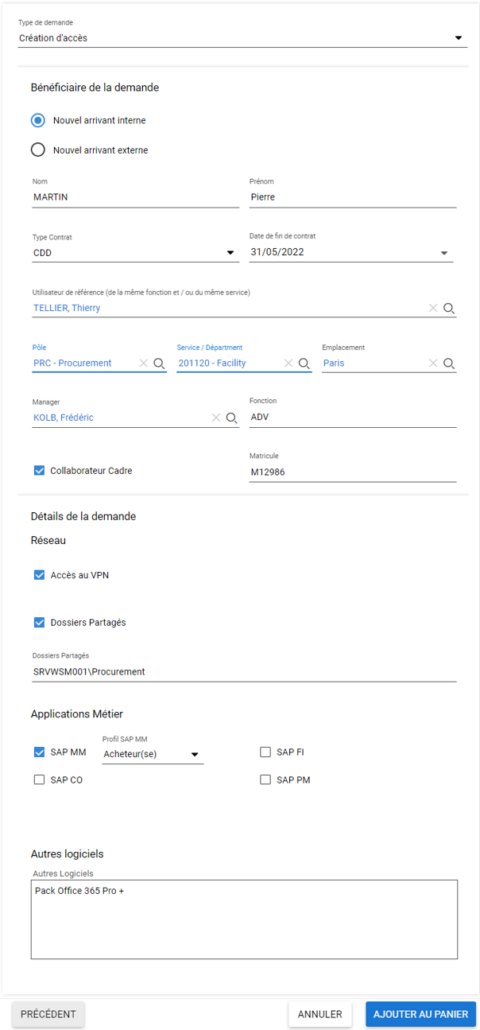The image size is (480, 1030).
Task: Go back with the Précédent button
Action: (x=48, y=1014)
